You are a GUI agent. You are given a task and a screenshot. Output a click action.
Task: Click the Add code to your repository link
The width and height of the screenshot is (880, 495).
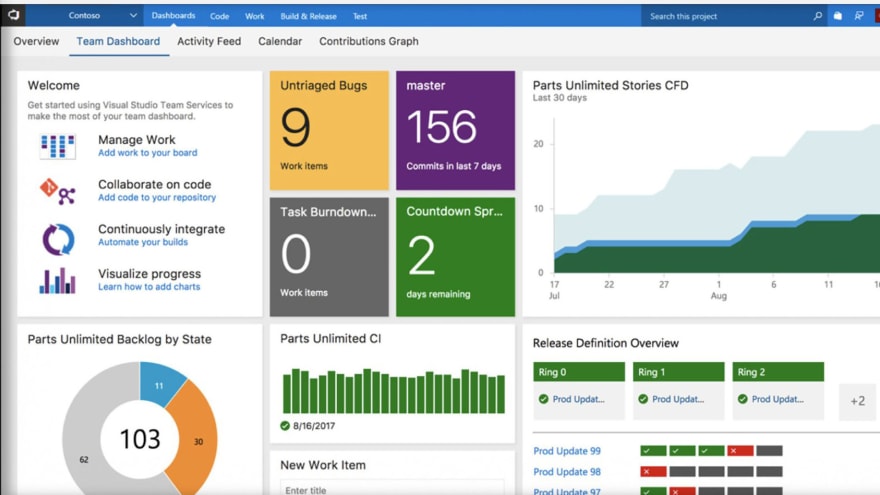tap(157, 198)
